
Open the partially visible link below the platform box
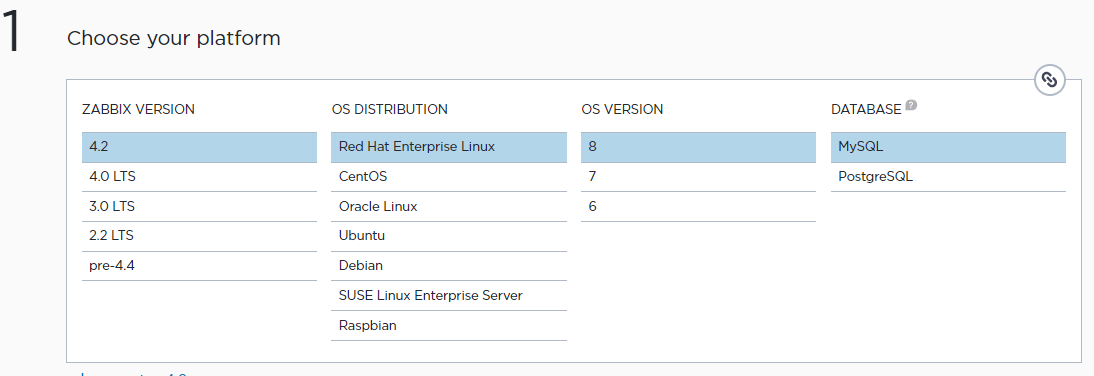[x=133, y=373]
